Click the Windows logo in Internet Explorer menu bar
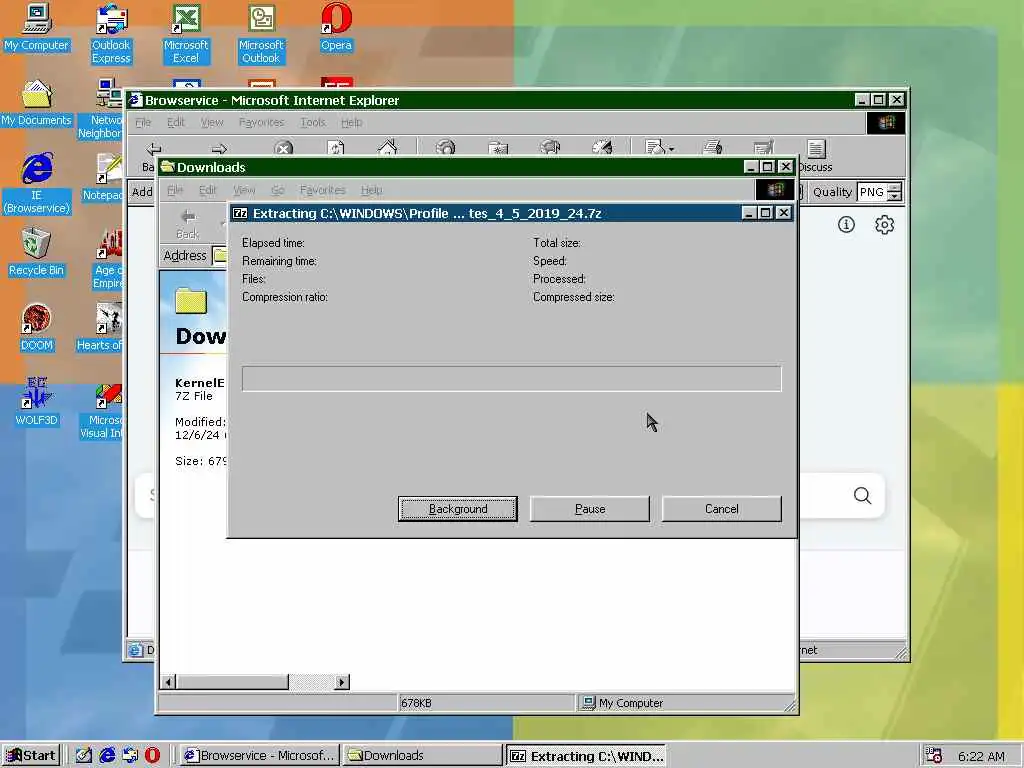This screenshot has height=768, width=1024. (x=886, y=123)
